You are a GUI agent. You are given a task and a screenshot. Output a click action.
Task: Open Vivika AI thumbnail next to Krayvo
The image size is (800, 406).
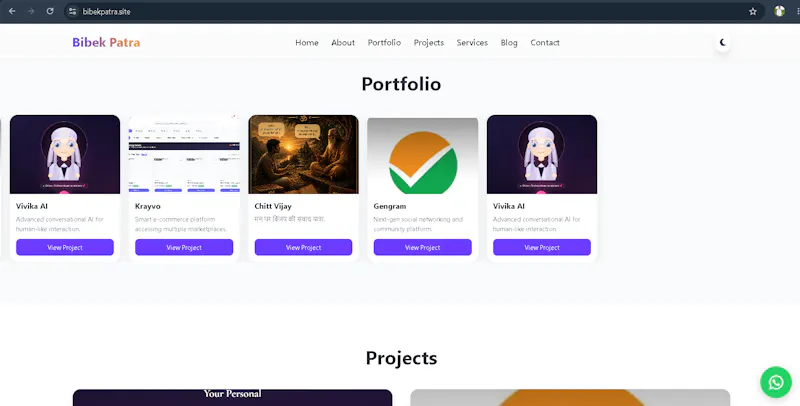point(65,154)
